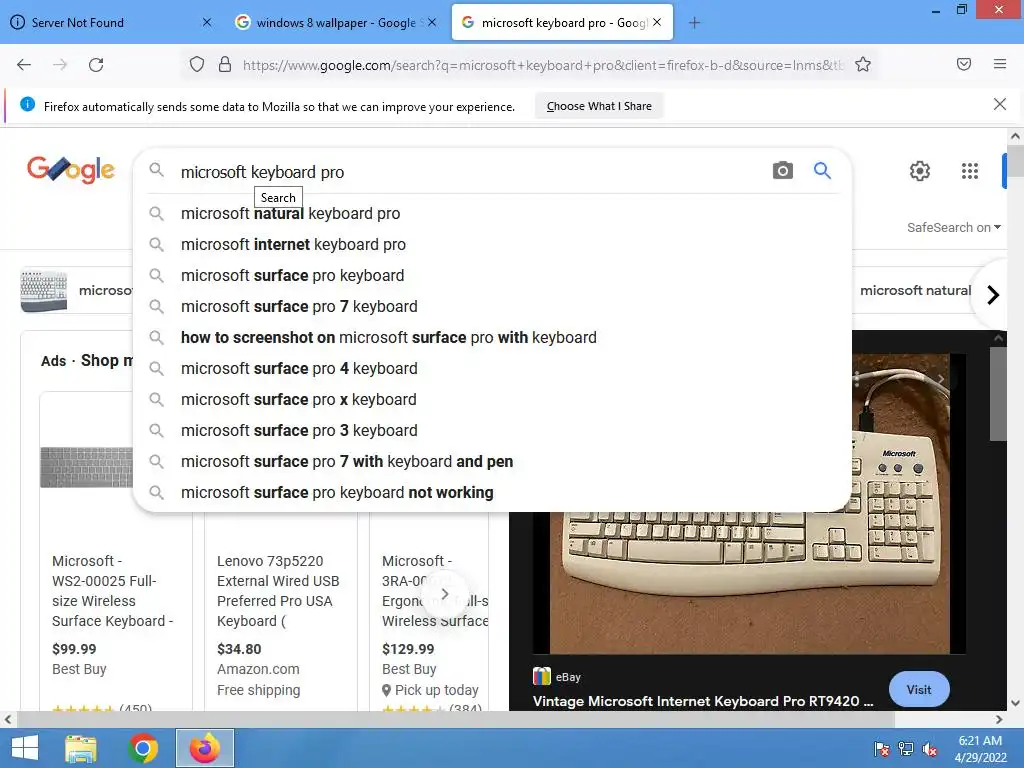Click the Action Center flag icon
Image resolution: width=1024 pixels, height=768 pixels.
(x=882, y=749)
